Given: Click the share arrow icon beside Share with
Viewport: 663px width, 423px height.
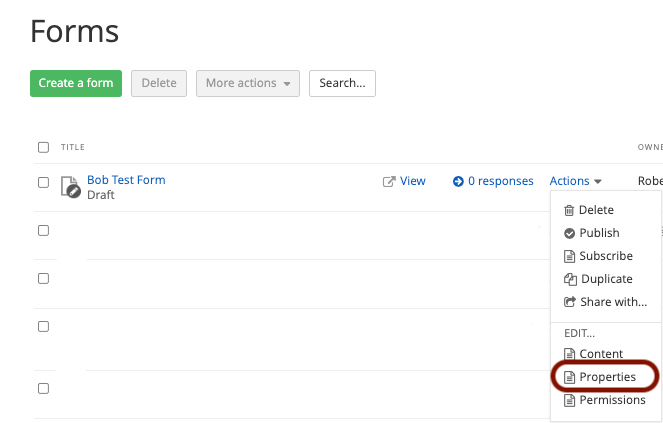Looking at the screenshot, I should (570, 302).
